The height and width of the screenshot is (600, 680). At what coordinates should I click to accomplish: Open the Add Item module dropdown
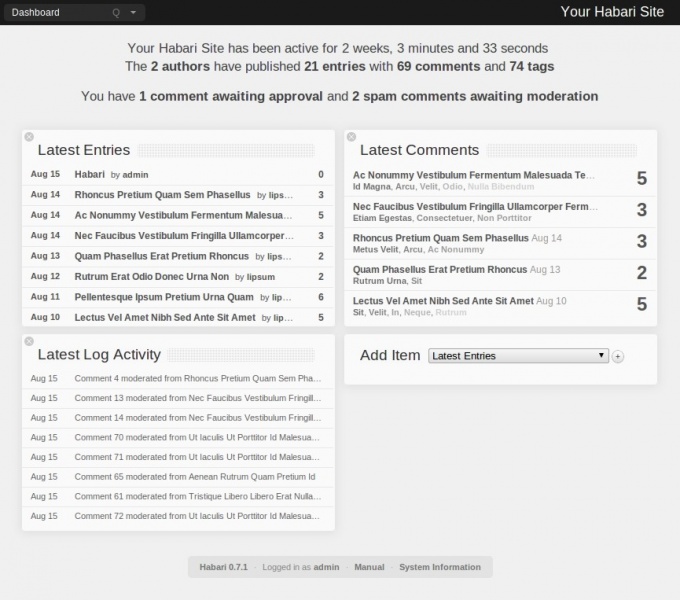(x=518, y=356)
